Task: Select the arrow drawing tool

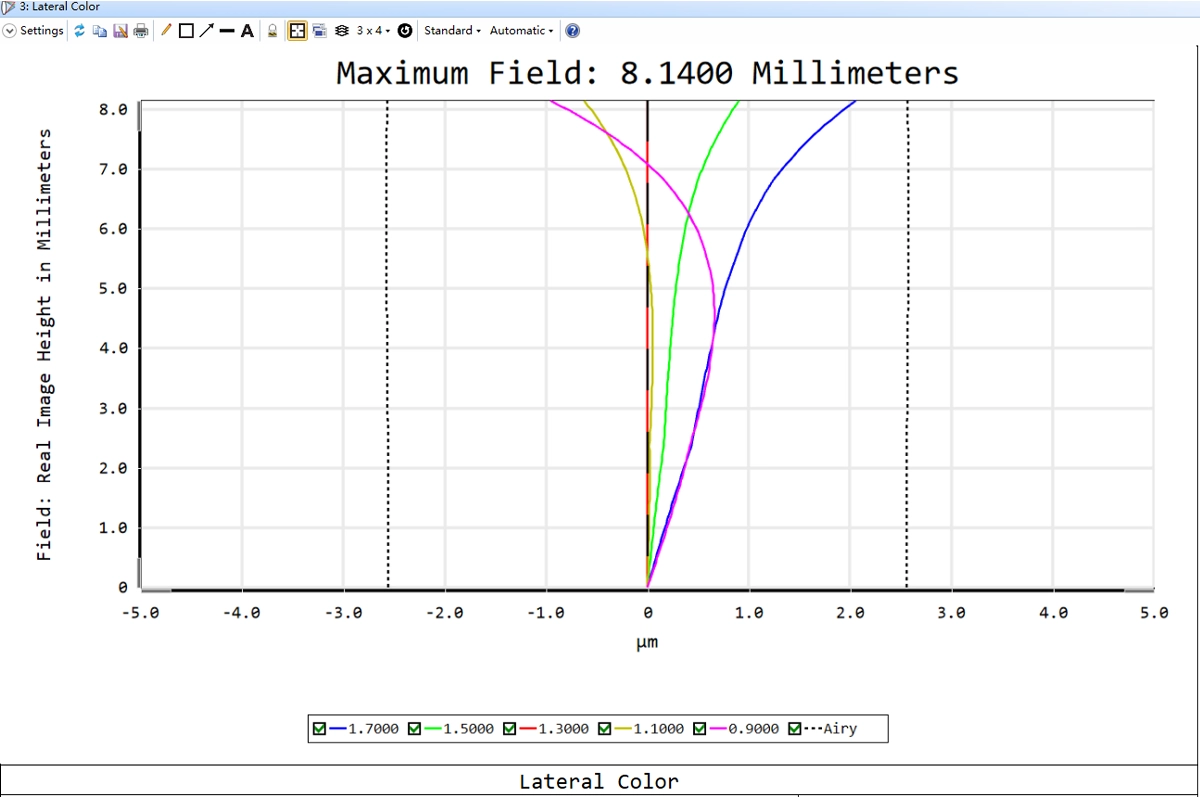Action: pos(206,31)
